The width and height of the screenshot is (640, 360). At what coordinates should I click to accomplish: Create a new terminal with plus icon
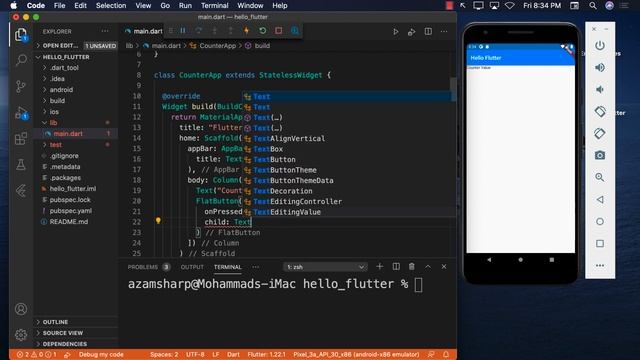380,267
